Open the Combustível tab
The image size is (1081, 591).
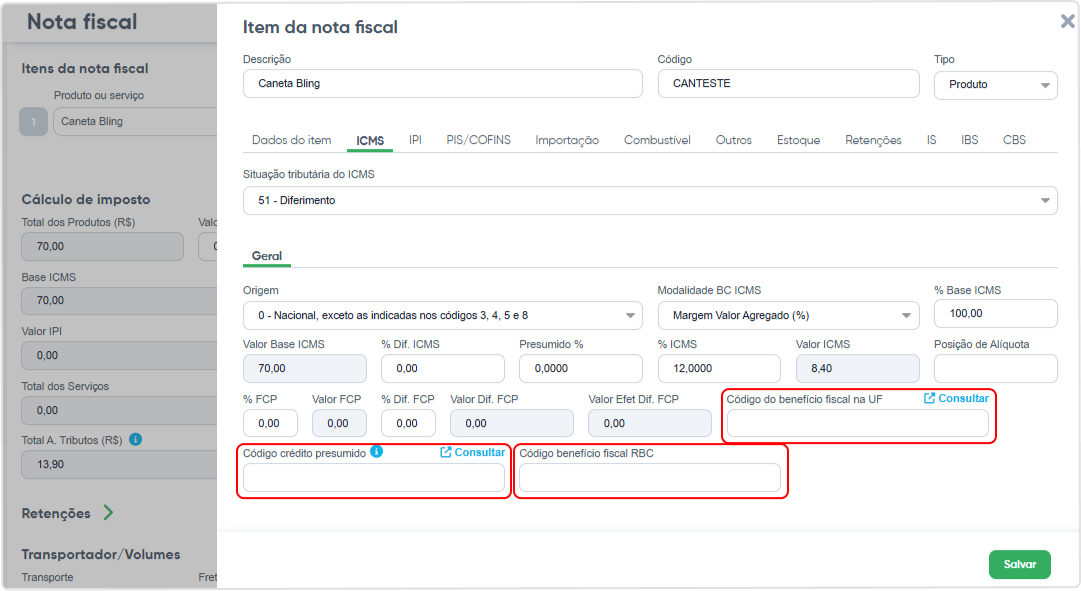point(657,140)
